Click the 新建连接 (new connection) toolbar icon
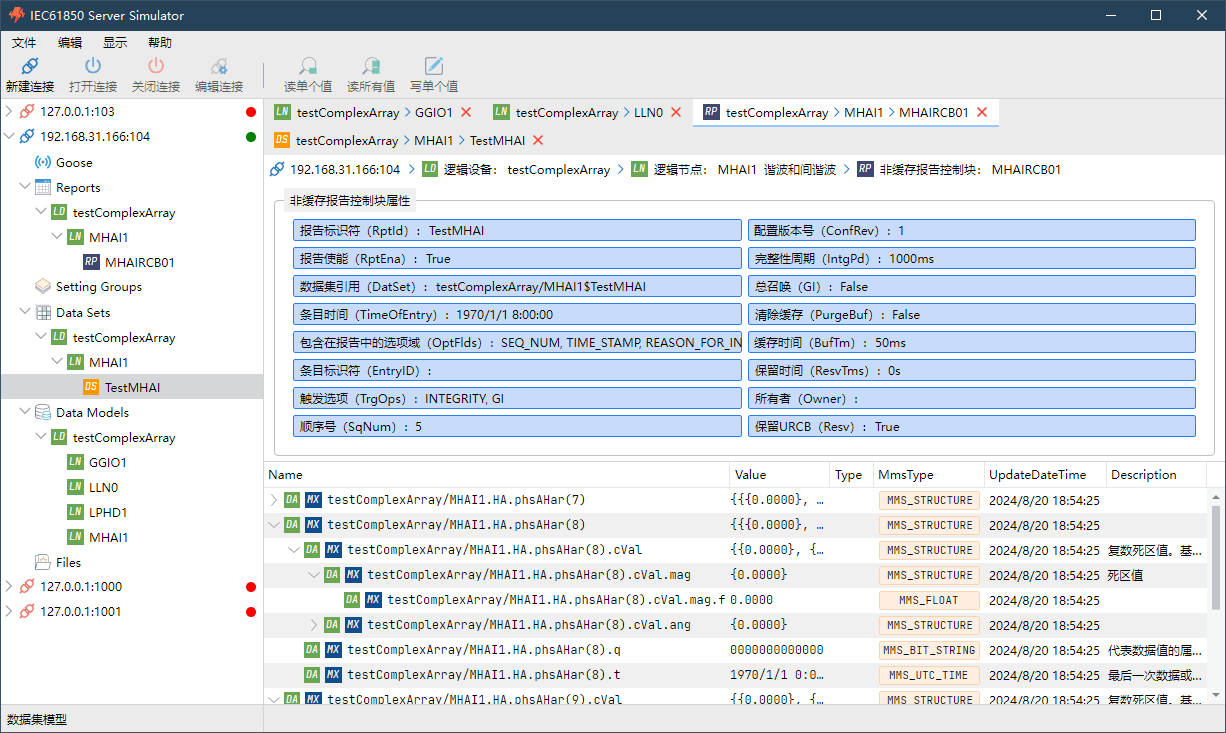The image size is (1226, 733). click(x=29, y=67)
